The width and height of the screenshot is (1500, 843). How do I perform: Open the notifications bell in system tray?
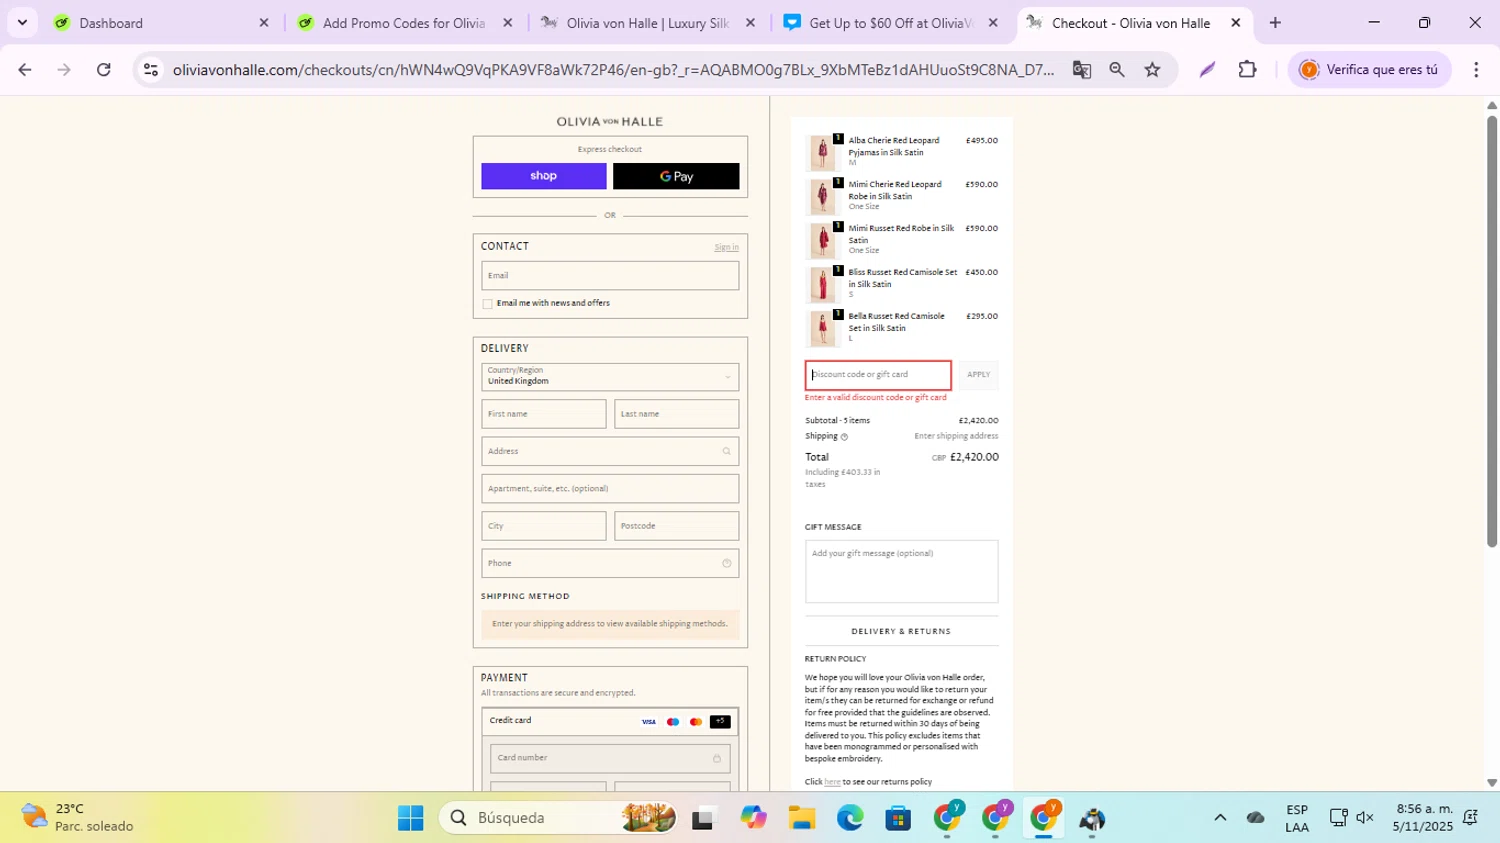pyautogui.click(x=1470, y=818)
